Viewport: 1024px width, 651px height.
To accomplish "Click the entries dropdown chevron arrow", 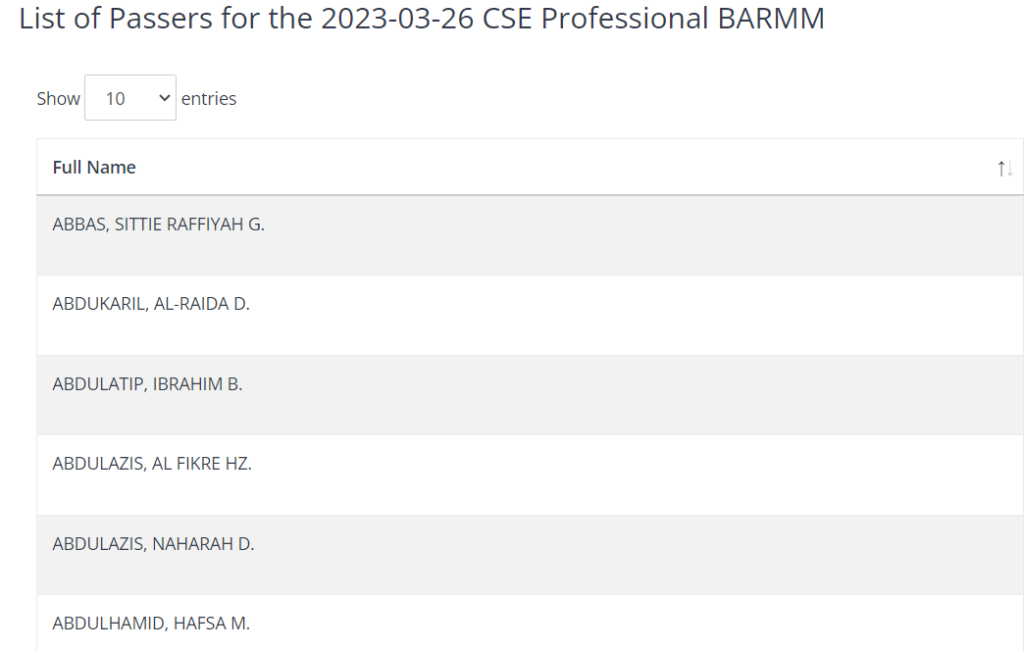I will click(163, 98).
